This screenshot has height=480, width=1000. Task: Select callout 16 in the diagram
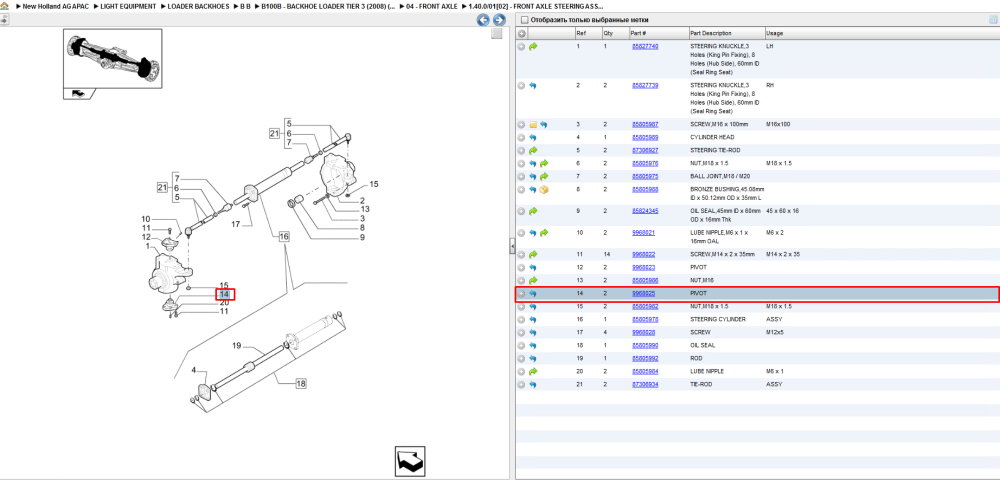tap(284, 236)
